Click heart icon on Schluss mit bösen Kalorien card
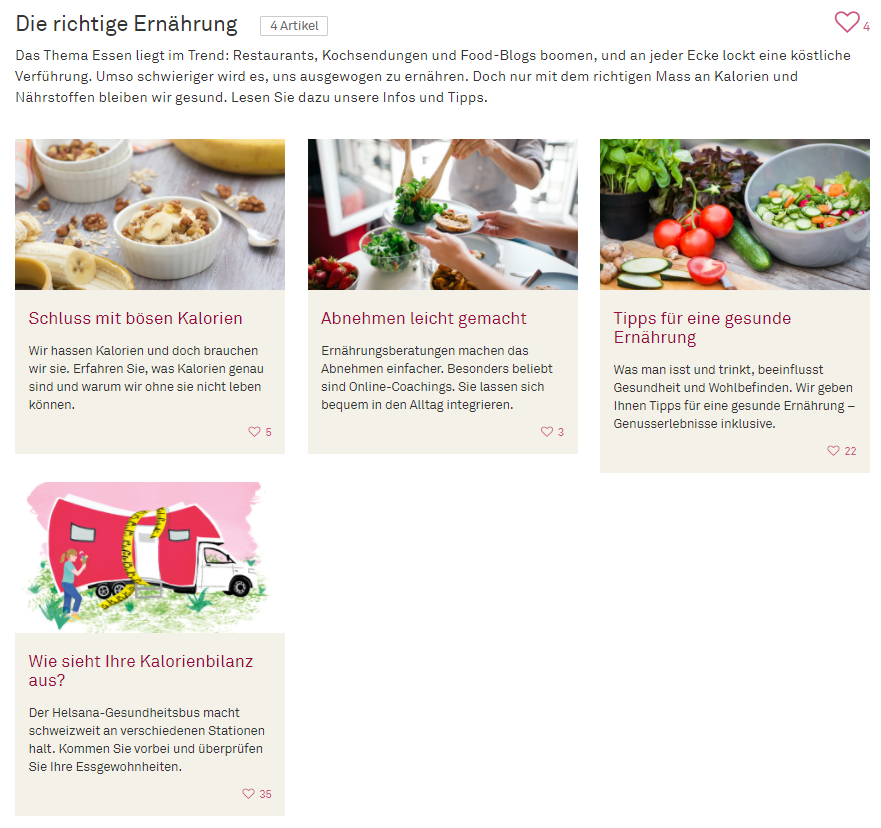Viewport: 881px width, 828px height. (x=255, y=431)
